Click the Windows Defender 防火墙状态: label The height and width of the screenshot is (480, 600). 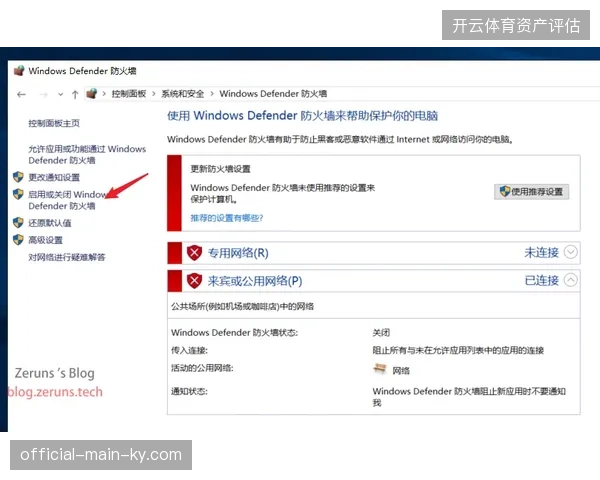pos(235,333)
